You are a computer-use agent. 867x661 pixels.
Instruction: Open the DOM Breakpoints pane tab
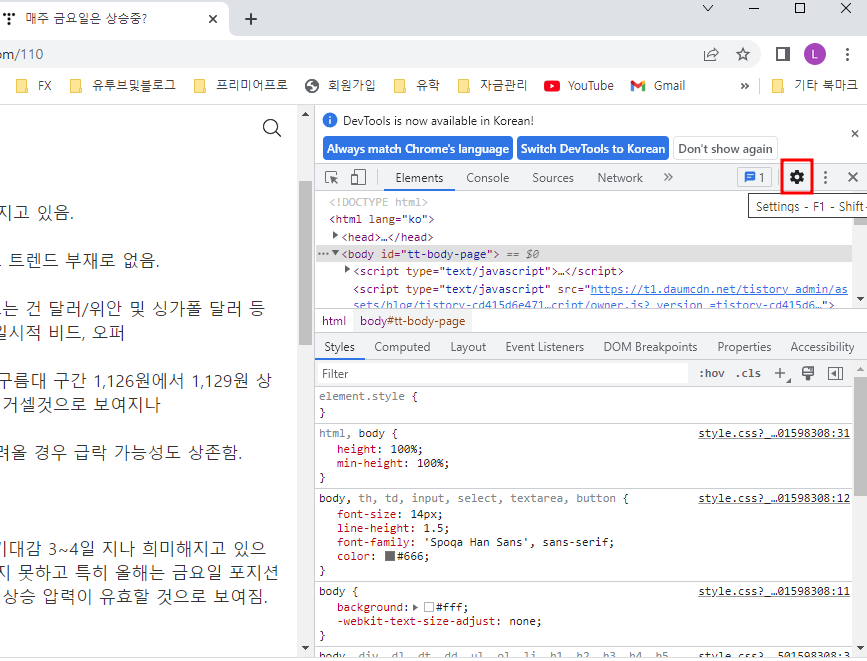point(650,347)
